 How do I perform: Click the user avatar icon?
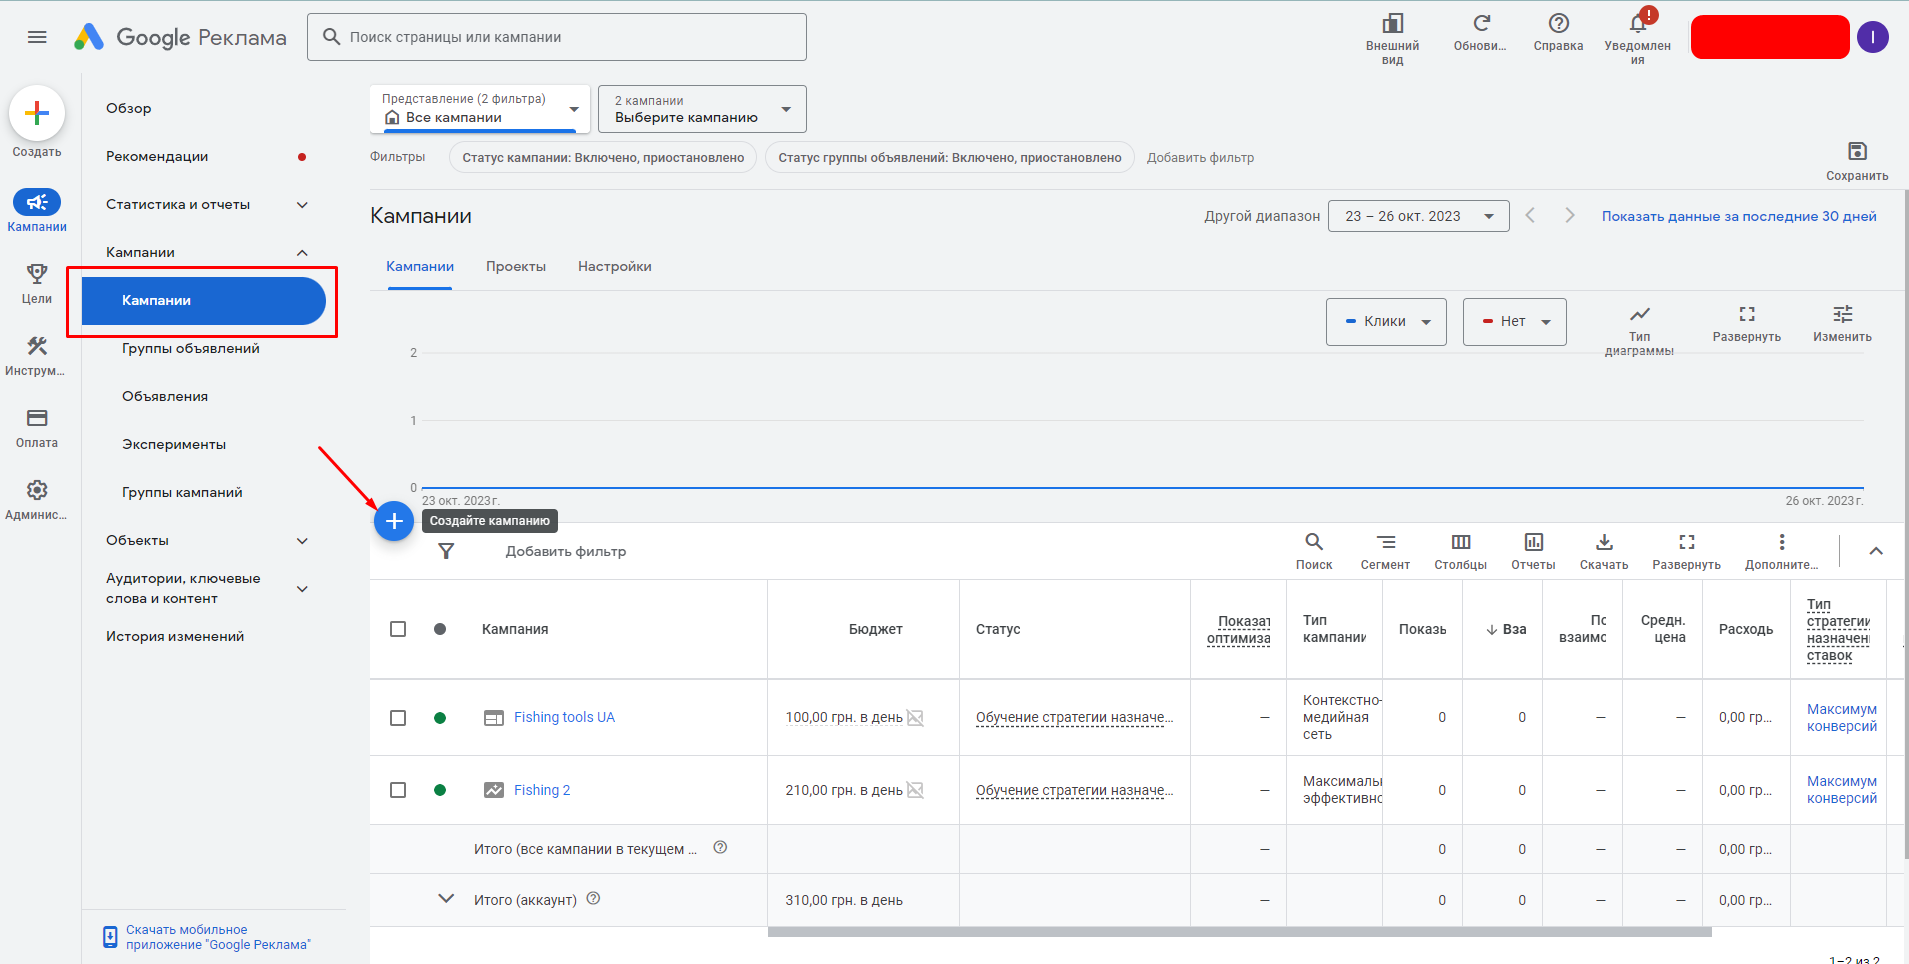click(x=1872, y=37)
